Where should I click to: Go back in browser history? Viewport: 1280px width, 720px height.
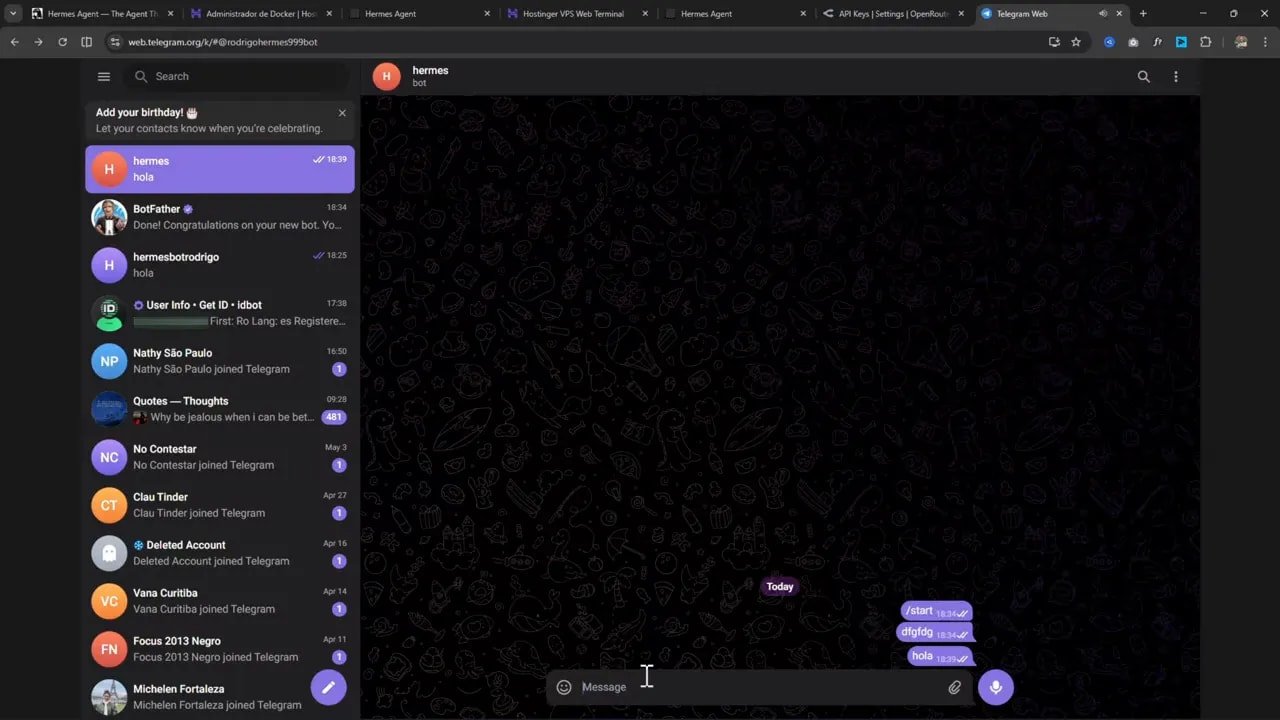tap(14, 42)
